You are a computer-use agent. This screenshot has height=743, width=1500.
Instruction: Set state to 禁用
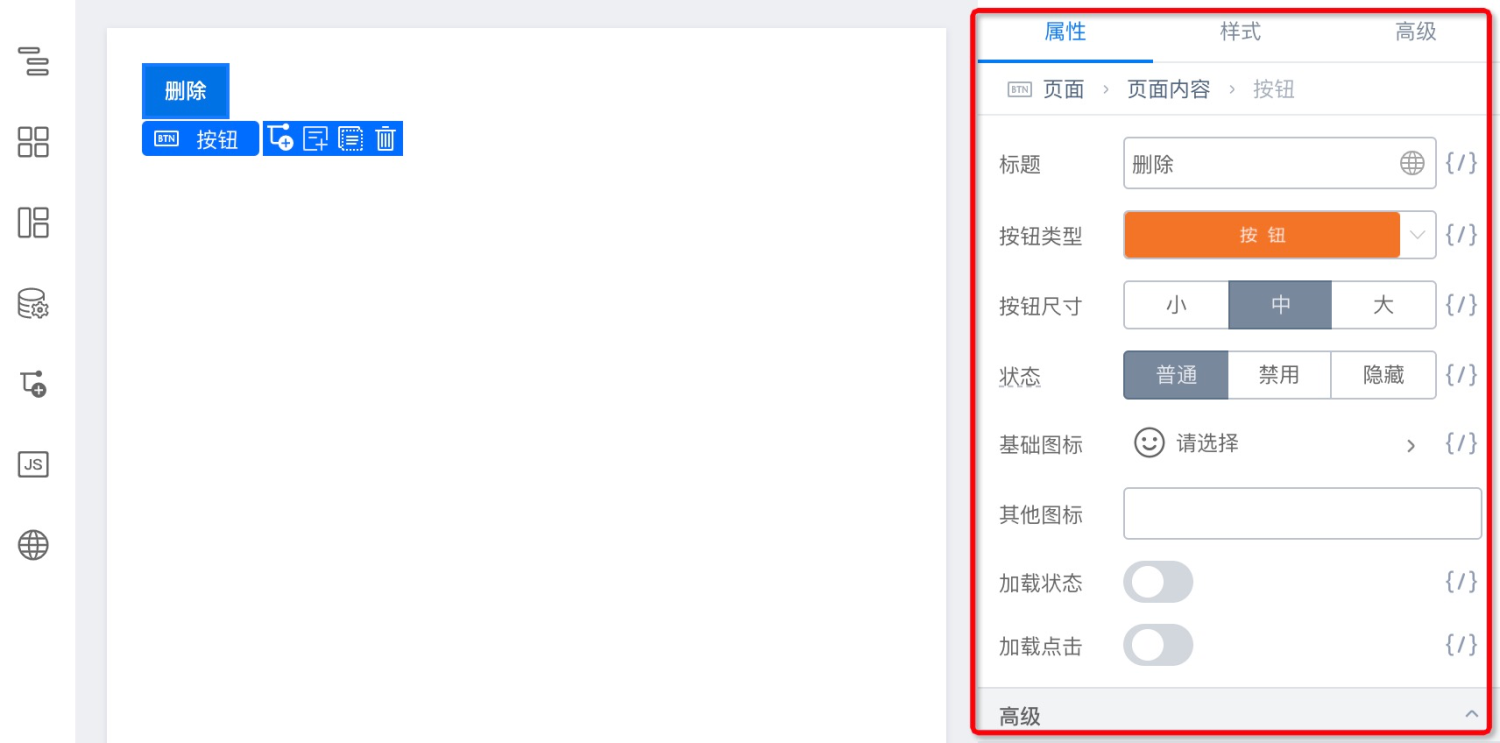pyautogui.click(x=1279, y=375)
